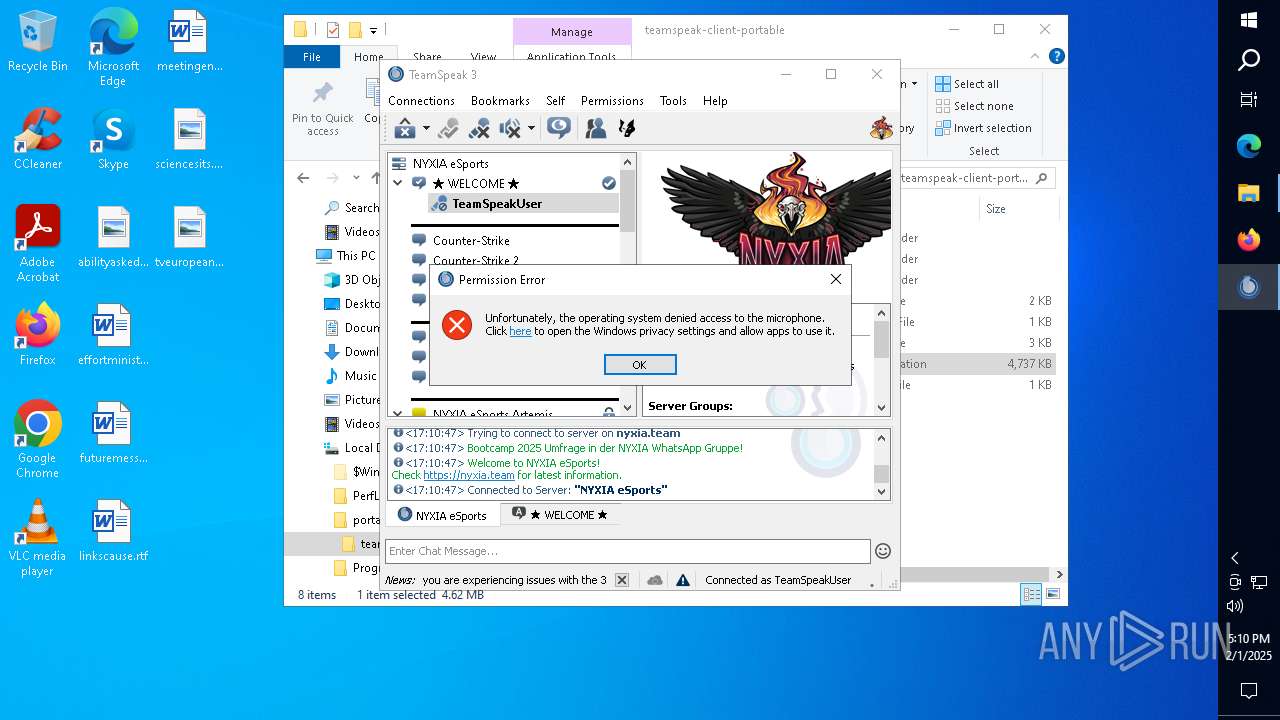Collapse the Explorer ribbon chevron
Viewport: 1280px width, 720px height.
tap(1037, 57)
